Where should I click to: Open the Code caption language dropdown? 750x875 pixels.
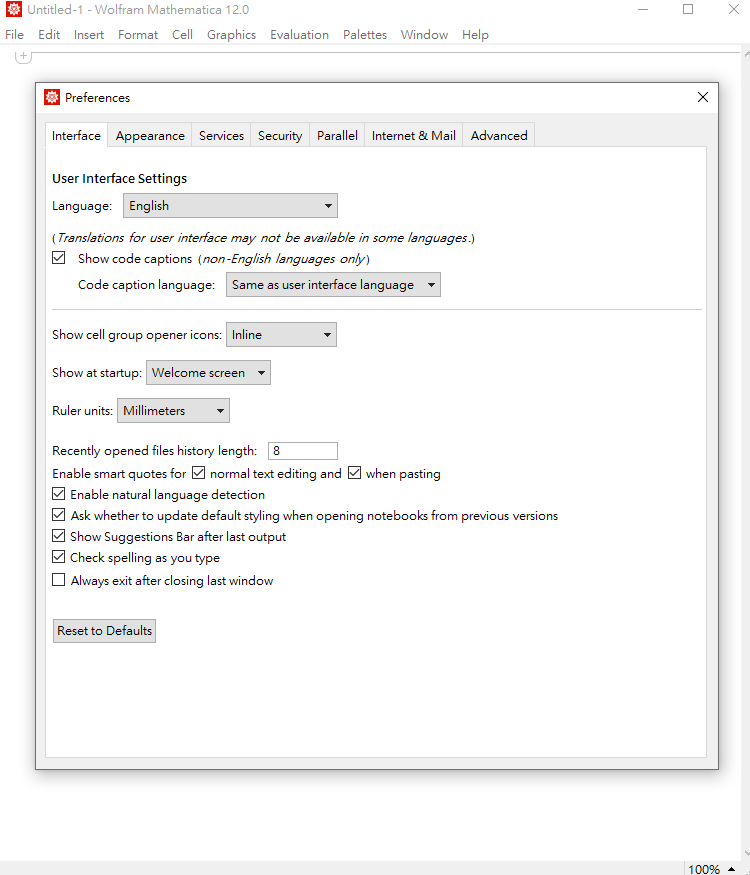(x=333, y=285)
